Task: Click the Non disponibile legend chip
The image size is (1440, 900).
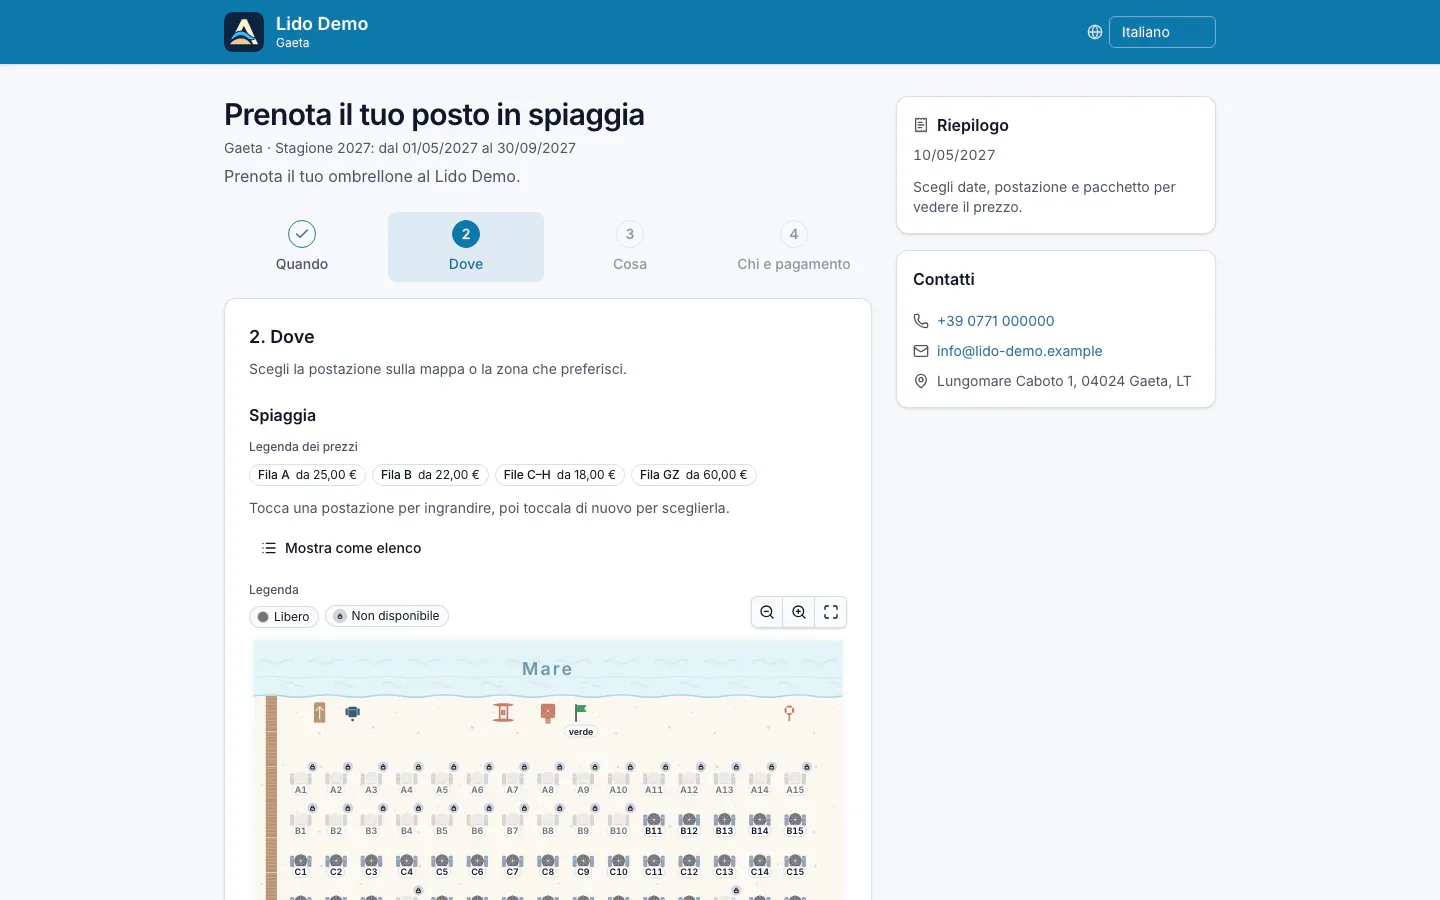Action: [387, 616]
